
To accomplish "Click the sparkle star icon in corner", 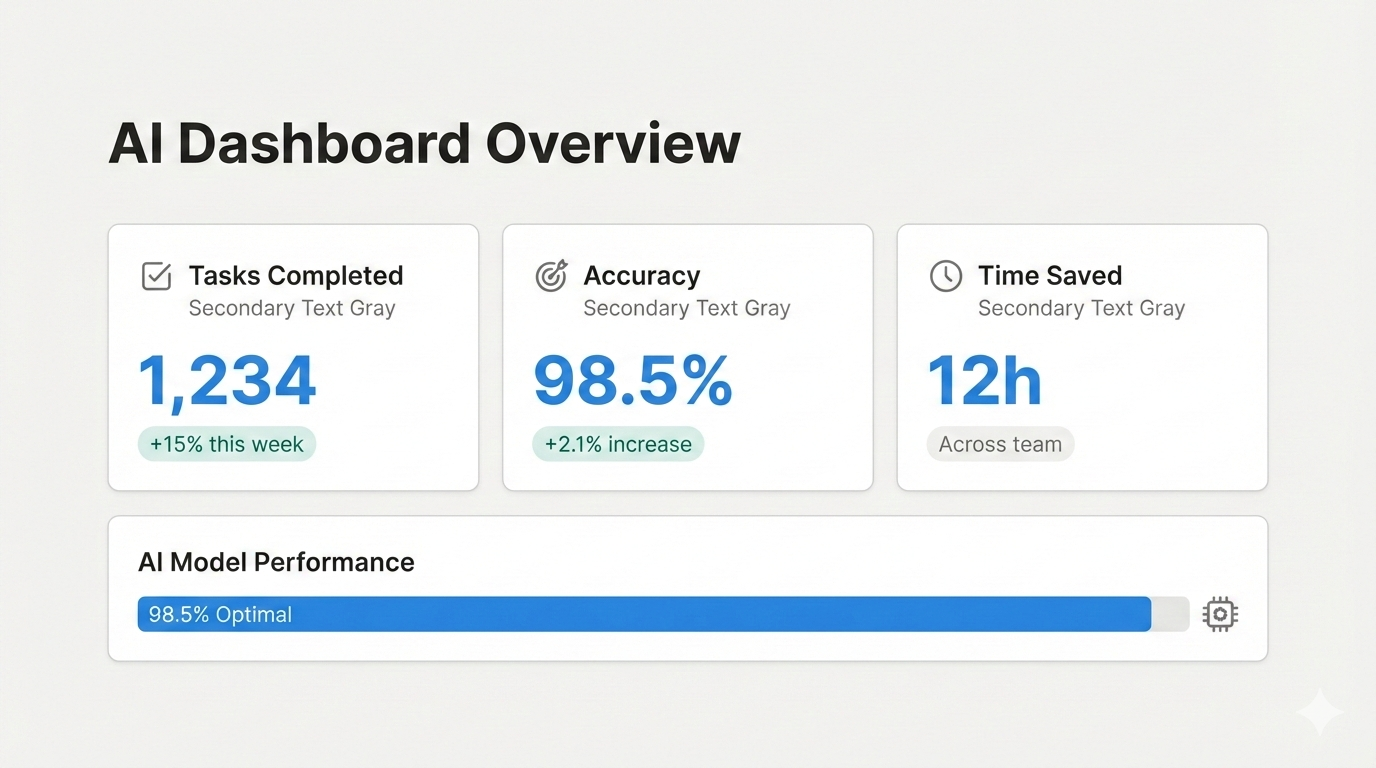I will click(x=1319, y=713).
